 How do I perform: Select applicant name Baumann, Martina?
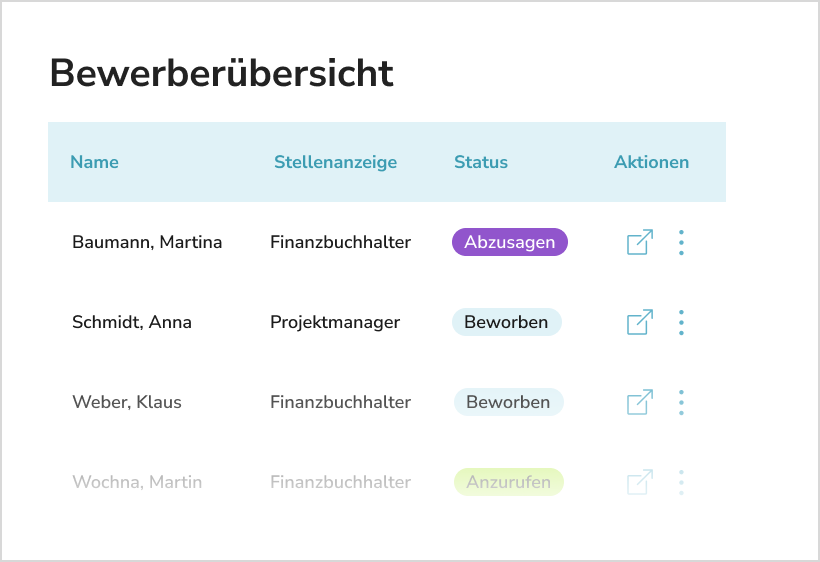(147, 242)
